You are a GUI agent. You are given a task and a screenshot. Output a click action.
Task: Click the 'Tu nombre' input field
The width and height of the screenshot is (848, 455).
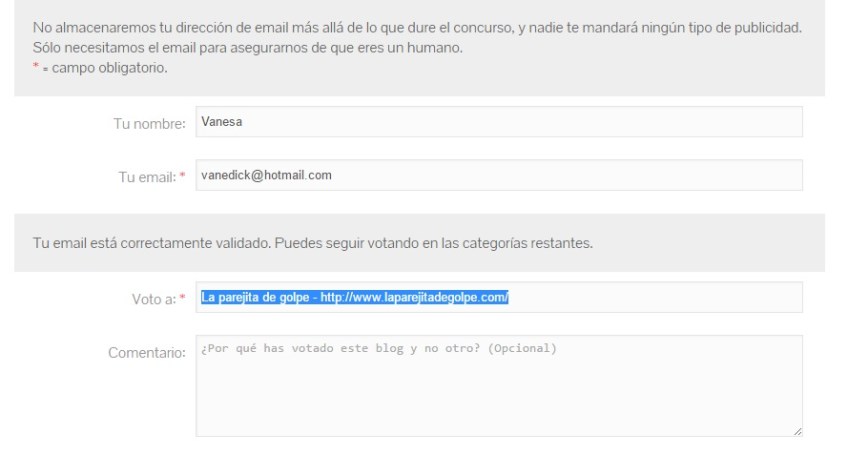(x=498, y=122)
